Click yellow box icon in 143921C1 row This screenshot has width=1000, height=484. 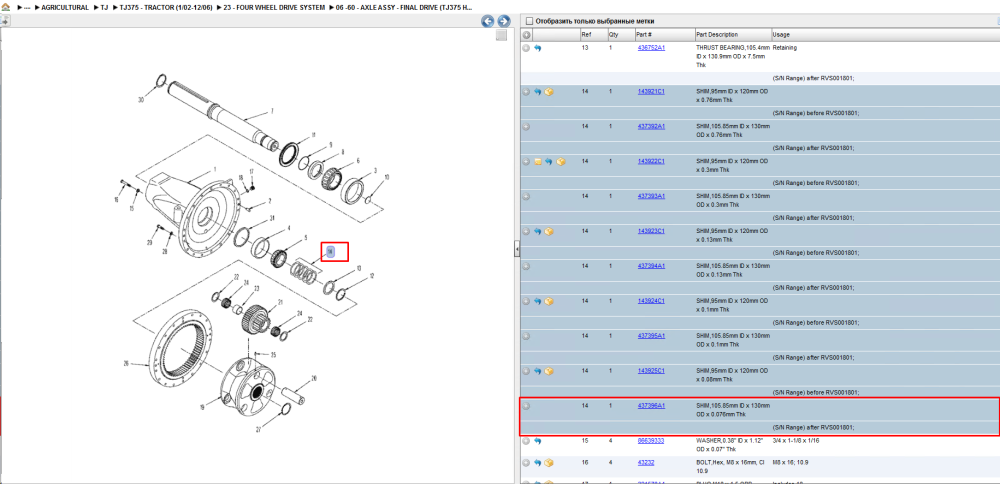tap(549, 92)
